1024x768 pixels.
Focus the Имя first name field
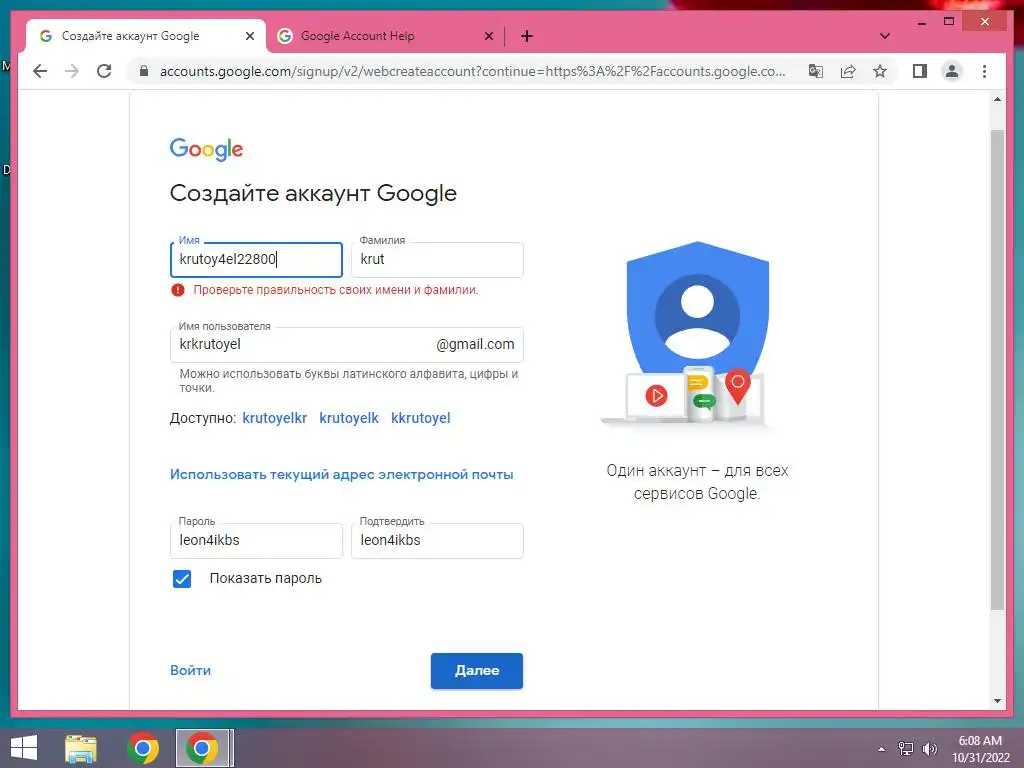(x=256, y=259)
